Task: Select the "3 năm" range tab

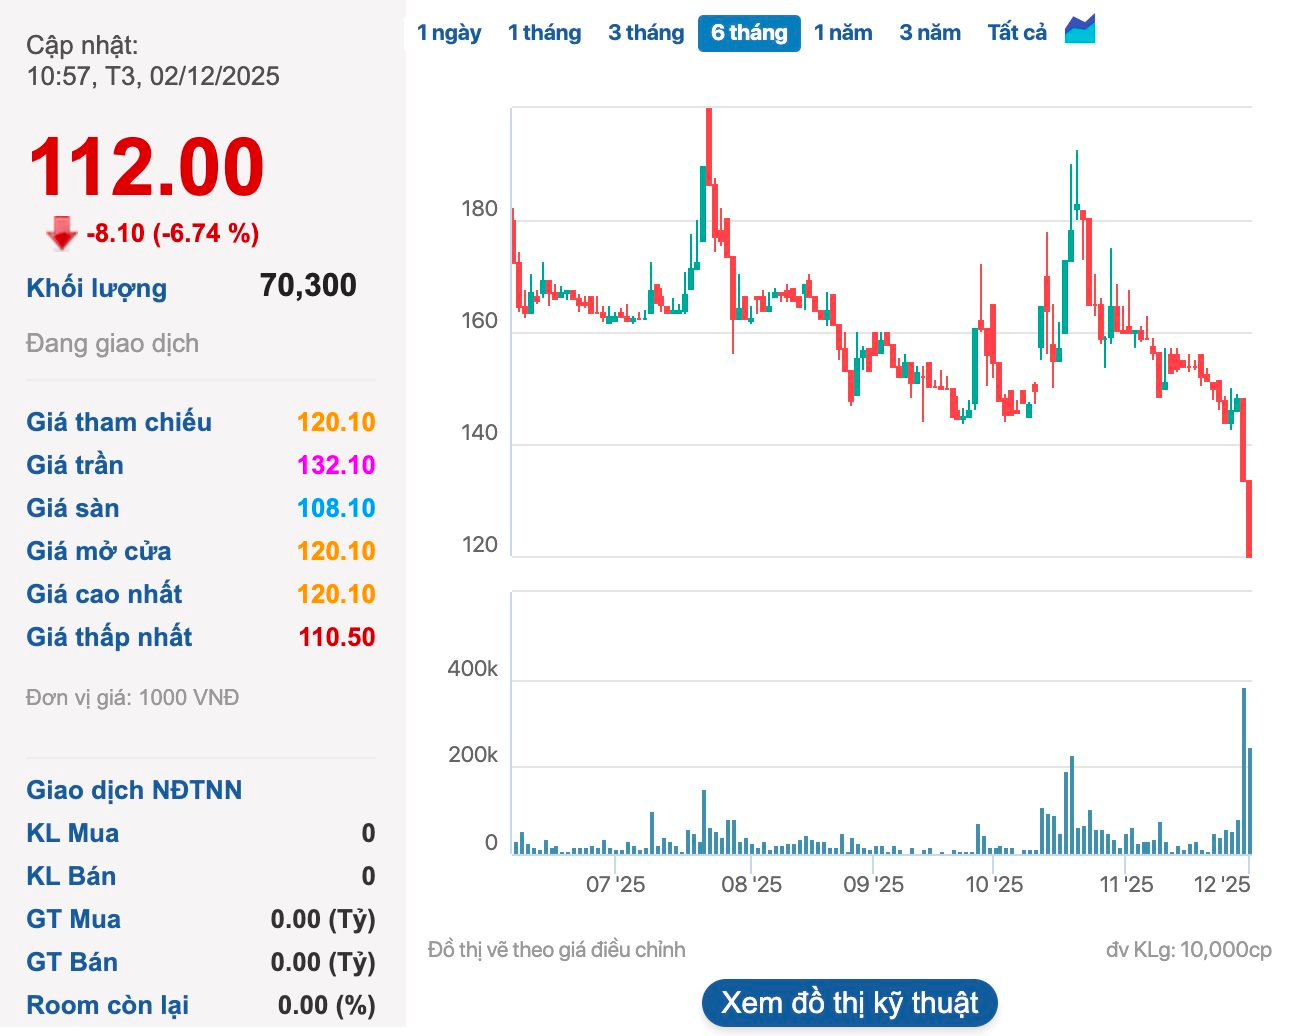Action: [930, 31]
